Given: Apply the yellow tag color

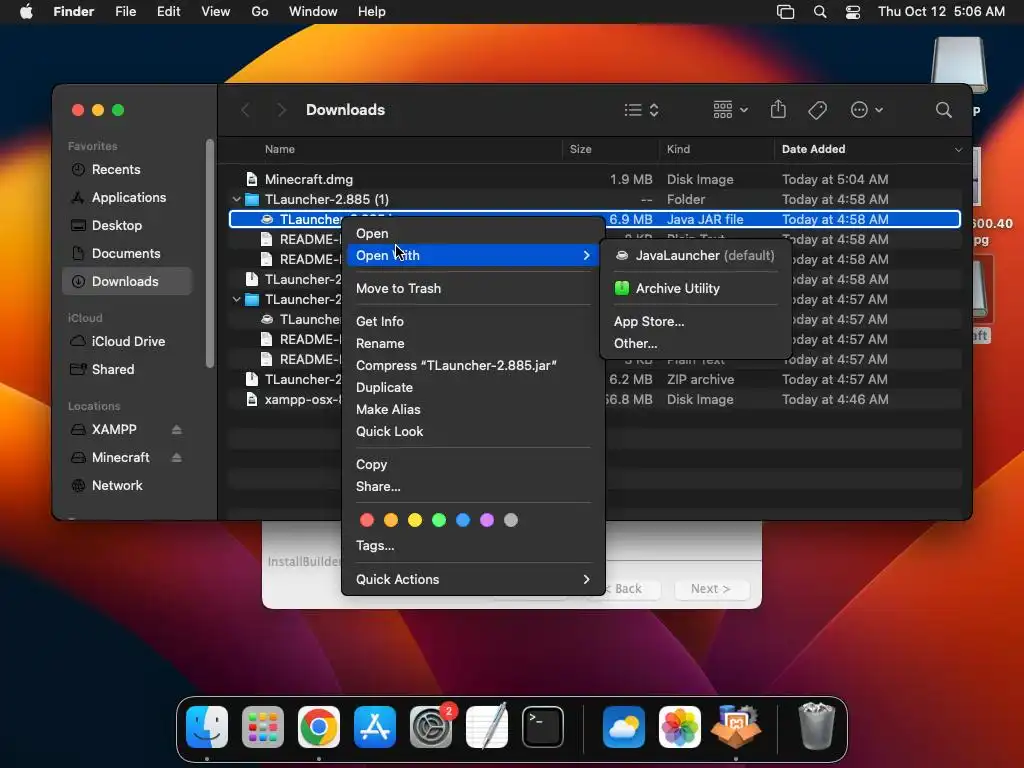Looking at the screenshot, I should [415, 520].
